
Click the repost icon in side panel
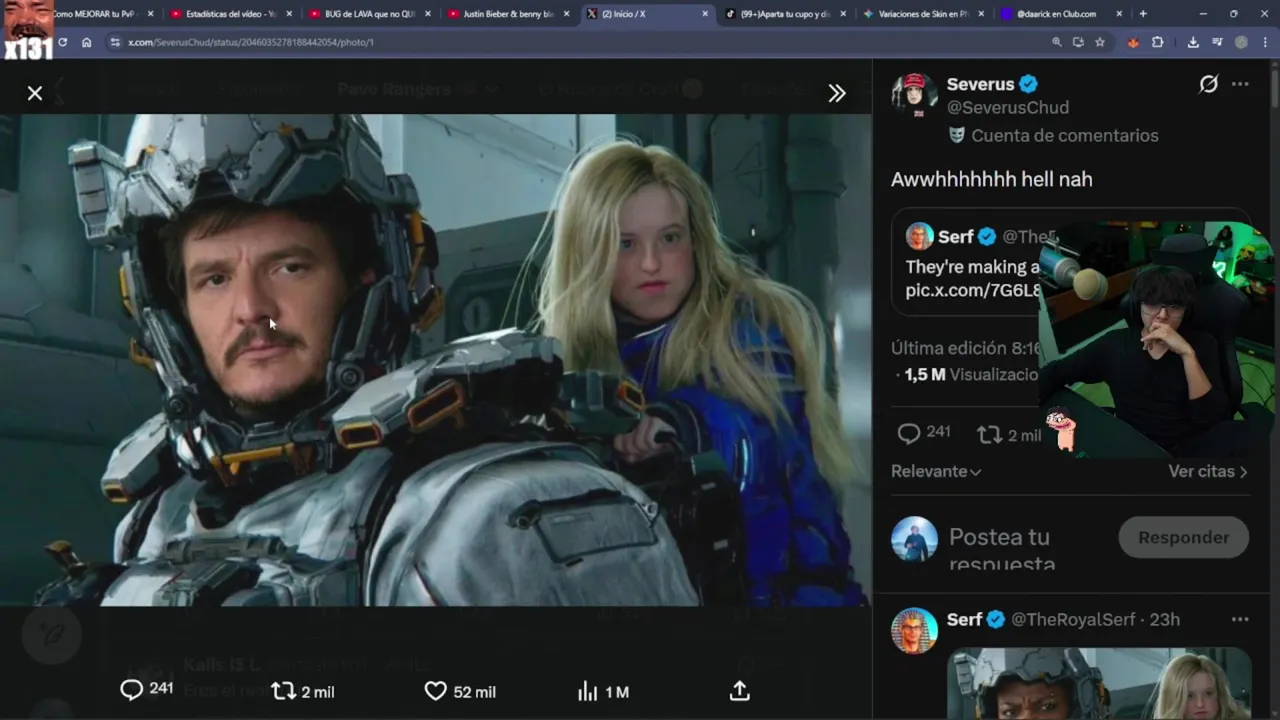pos(989,435)
